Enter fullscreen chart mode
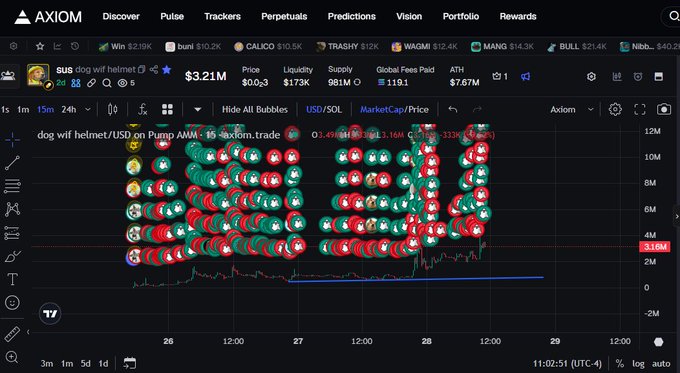The image size is (680, 373). point(640,110)
